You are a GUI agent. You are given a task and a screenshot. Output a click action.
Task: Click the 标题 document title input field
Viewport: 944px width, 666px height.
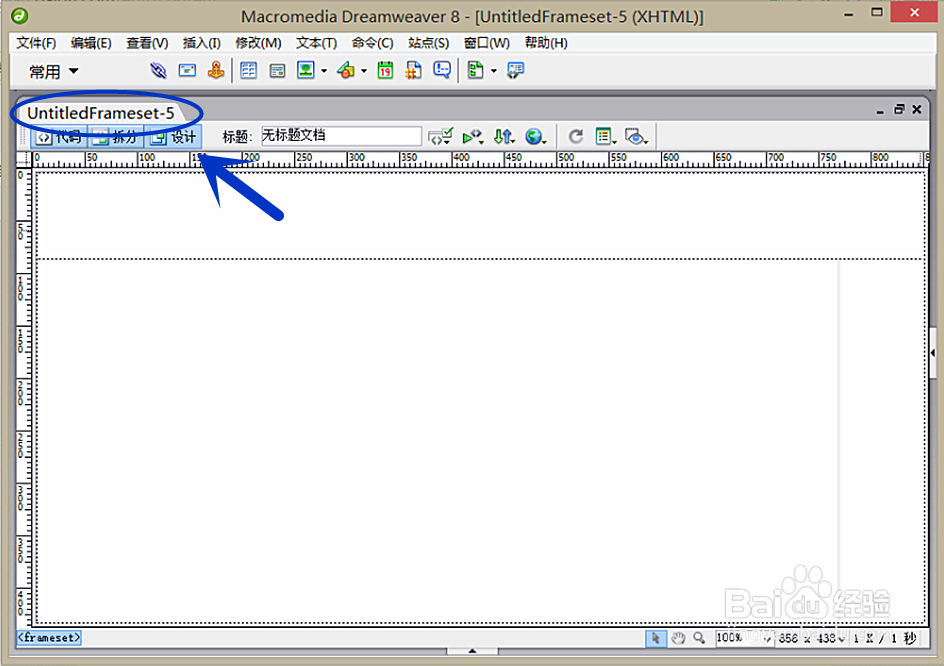tap(341, 135)
